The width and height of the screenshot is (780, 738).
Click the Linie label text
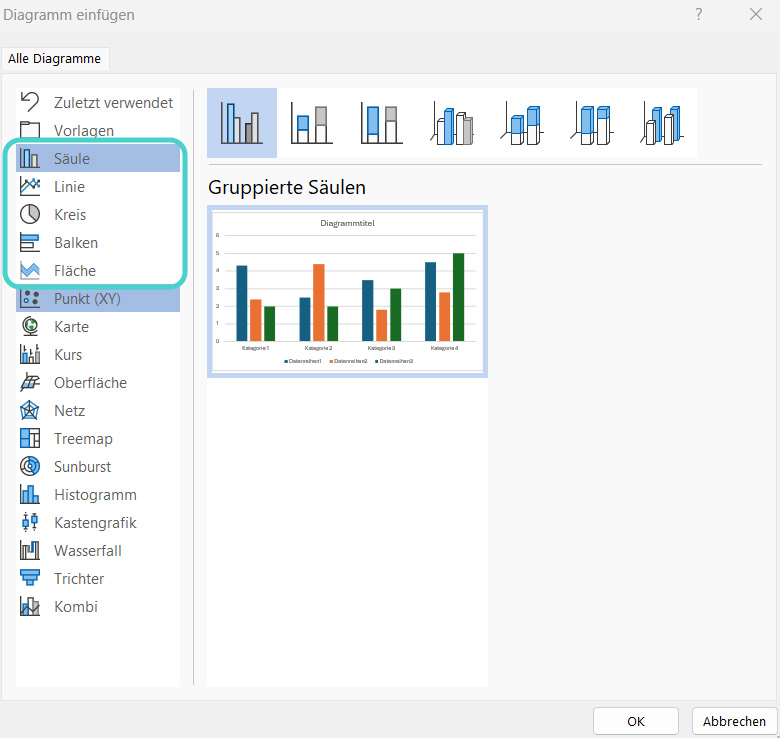pos(70,186)
